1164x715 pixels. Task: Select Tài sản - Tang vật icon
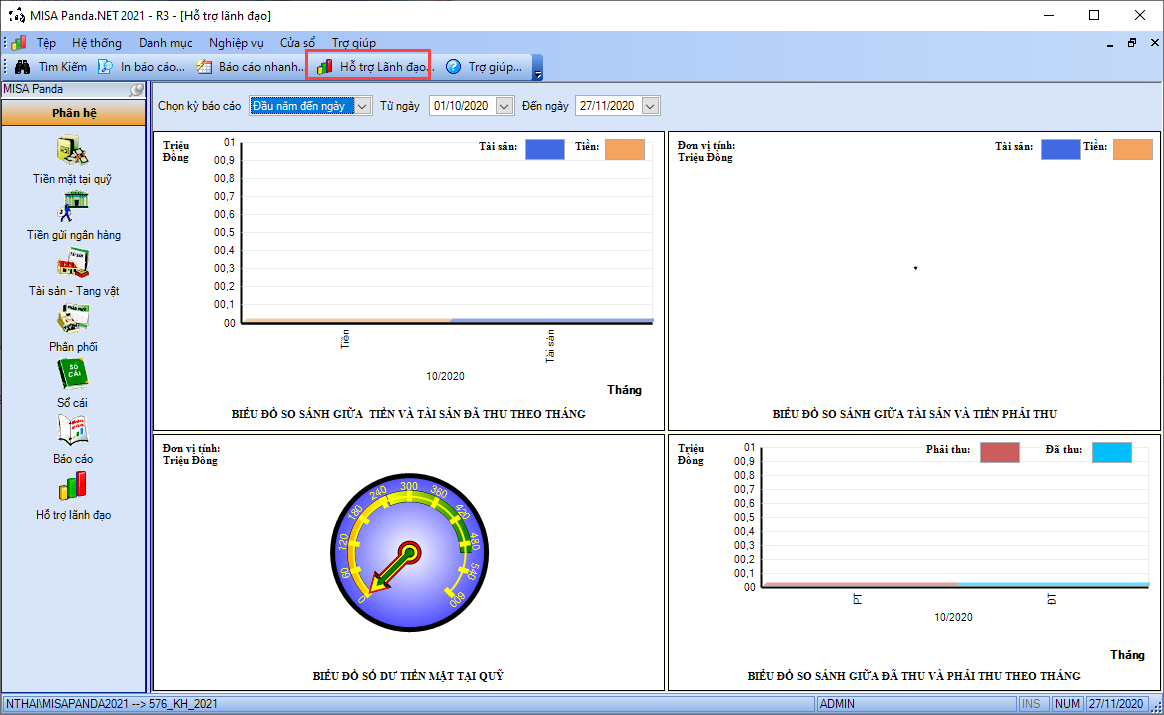click(73, 263)
